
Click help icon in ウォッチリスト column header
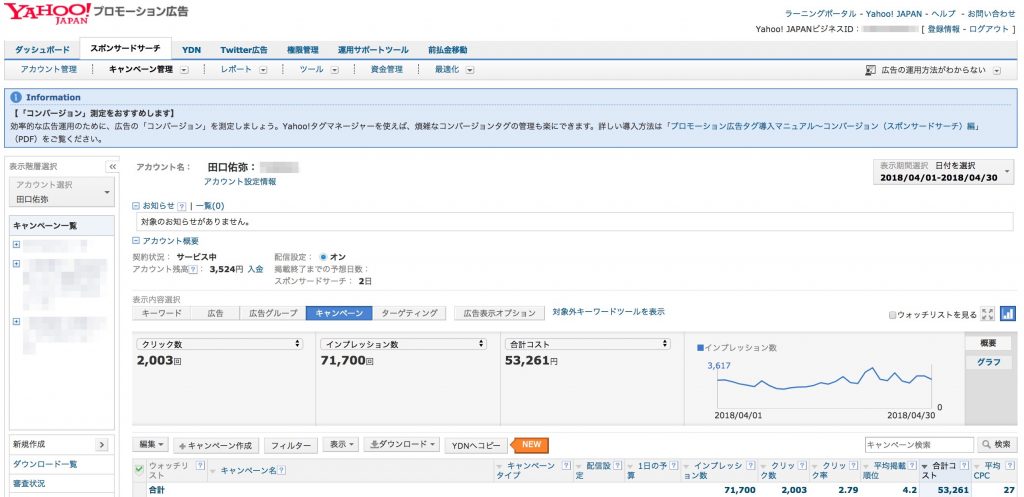(200, 466)
